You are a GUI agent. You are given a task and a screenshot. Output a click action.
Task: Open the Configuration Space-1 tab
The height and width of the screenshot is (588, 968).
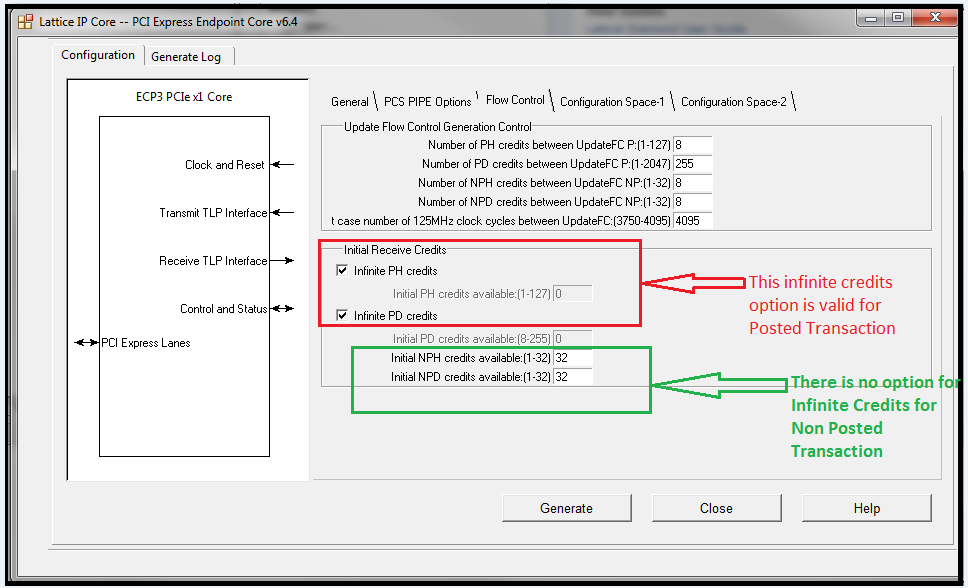[612, 102]
